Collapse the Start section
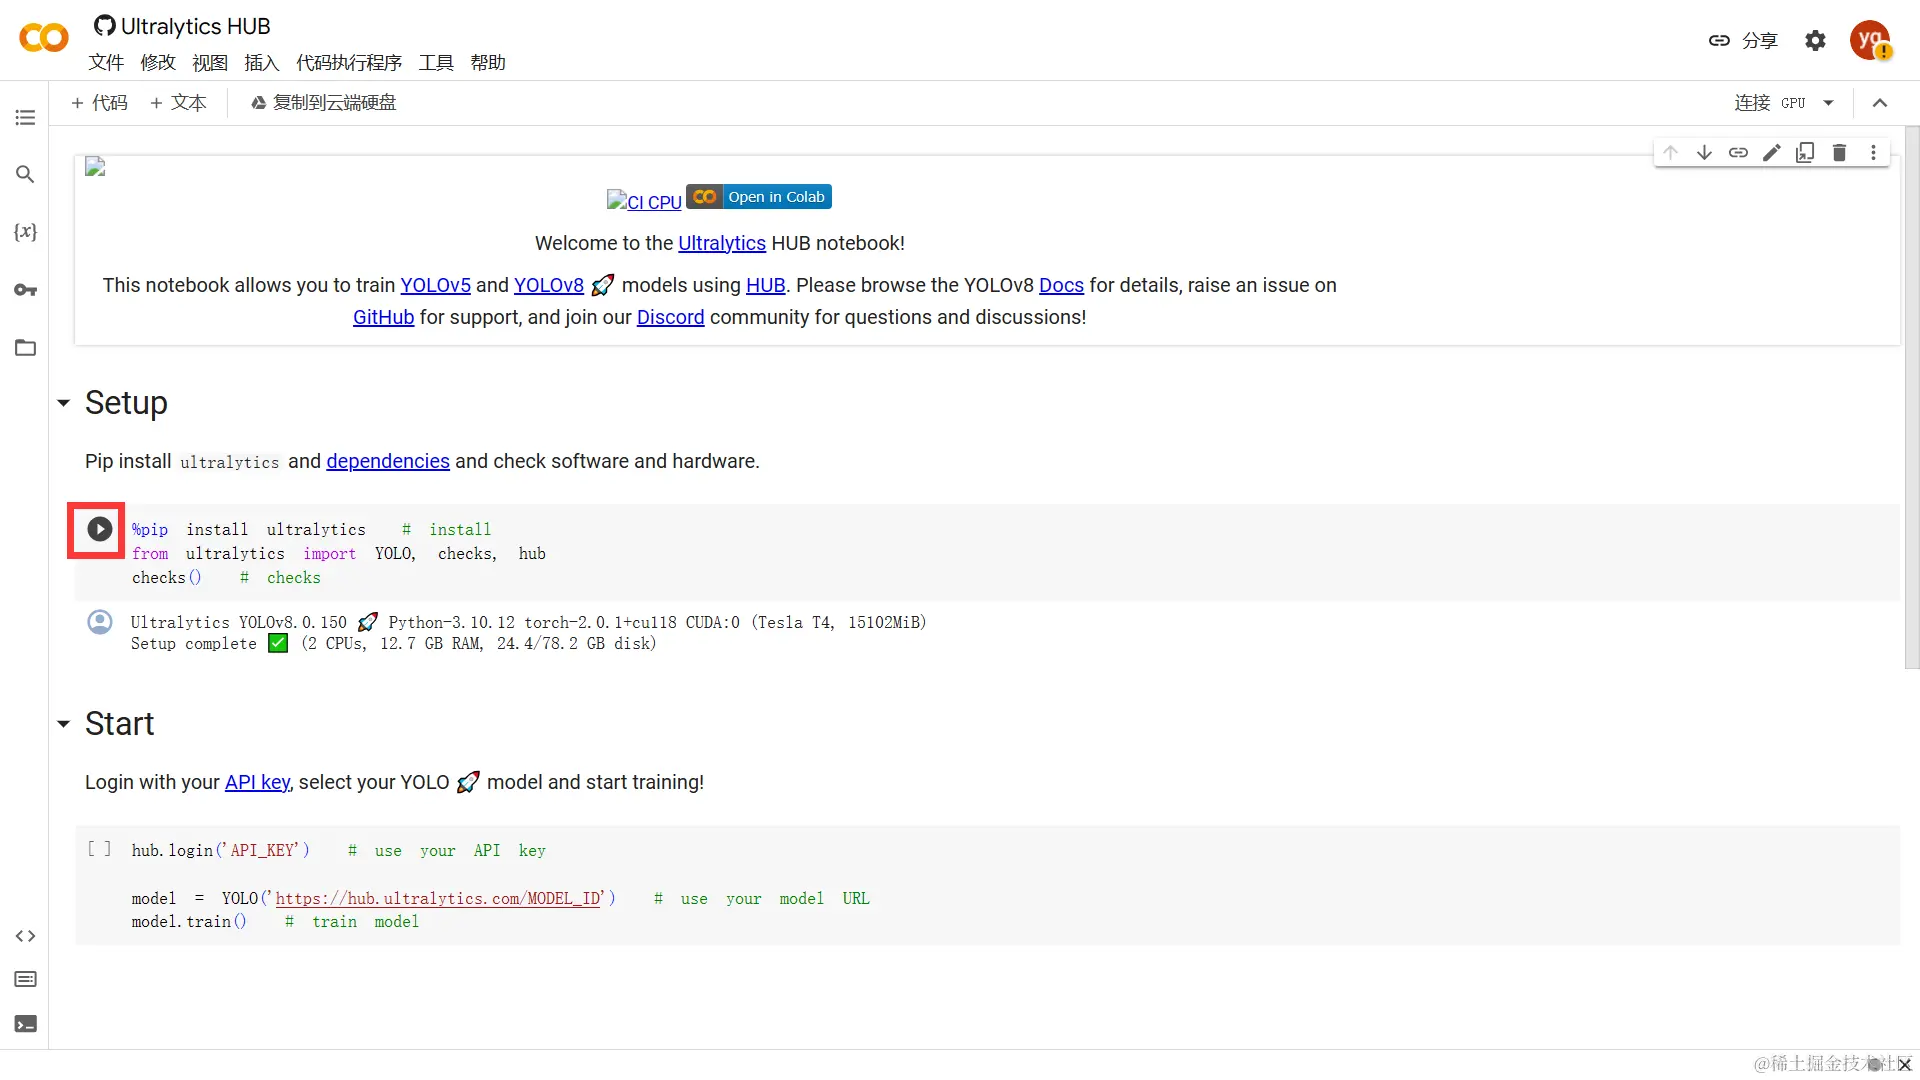Image resolution: width=1920 pixels, height=1080 pixels. coord(63,724)
